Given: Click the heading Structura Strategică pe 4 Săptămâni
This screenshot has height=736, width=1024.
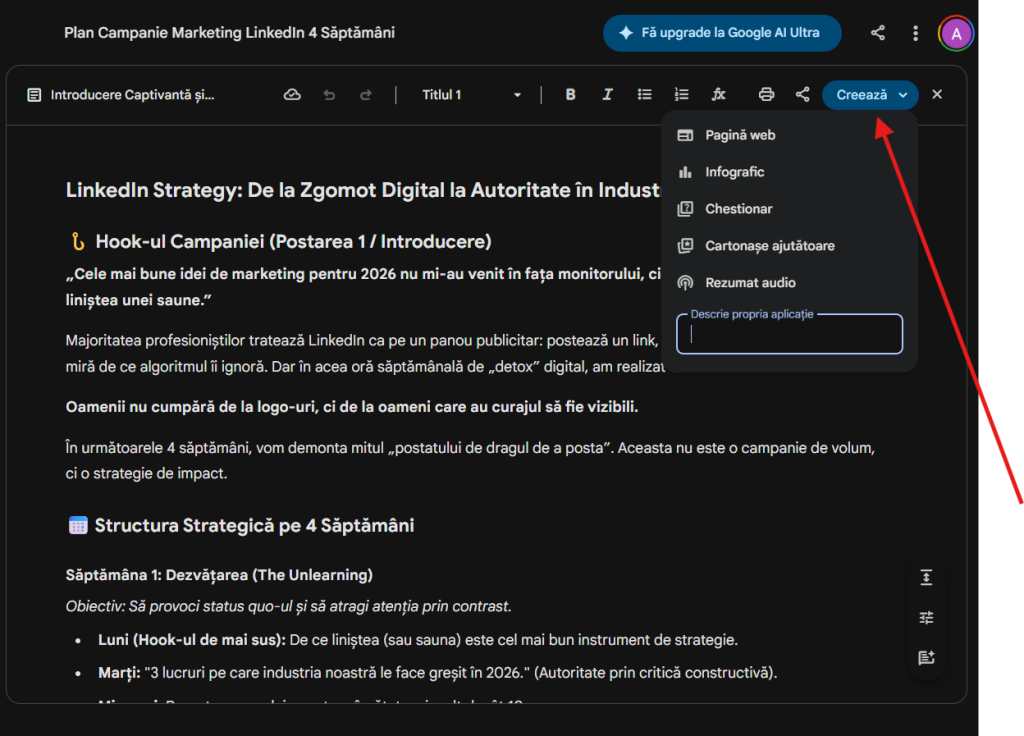Looking at the screenshot, I should point(254,526).
